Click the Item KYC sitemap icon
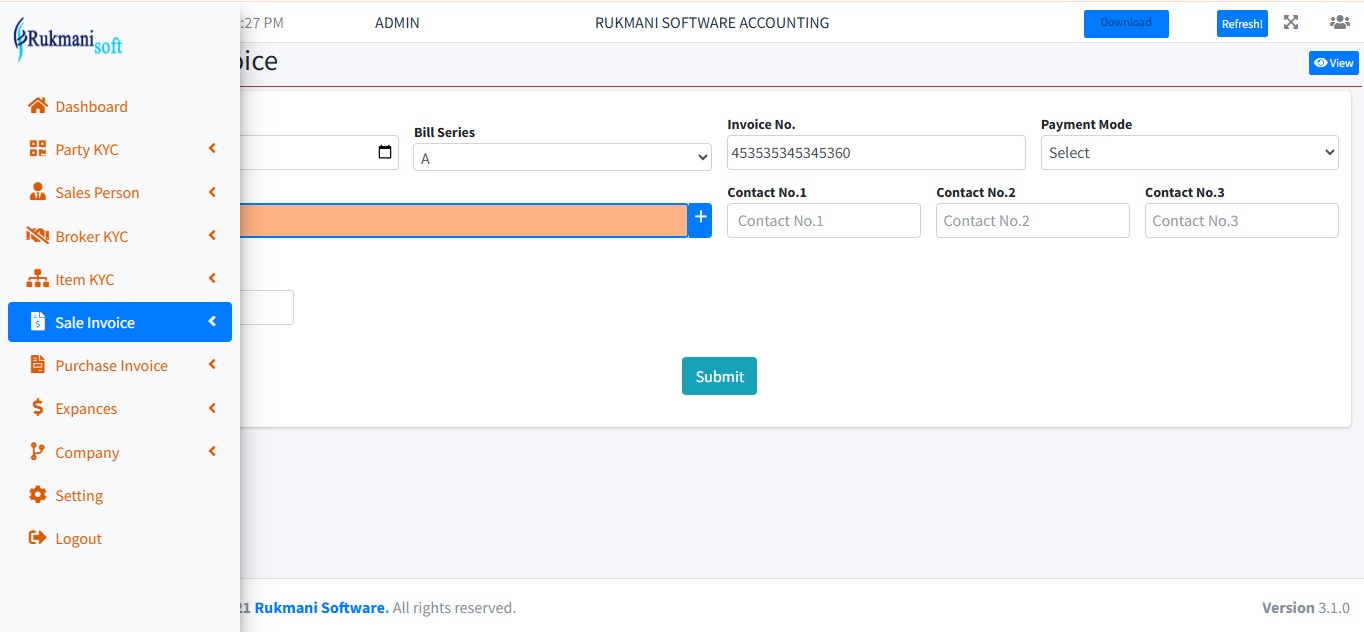 click(x=38, y=279)
